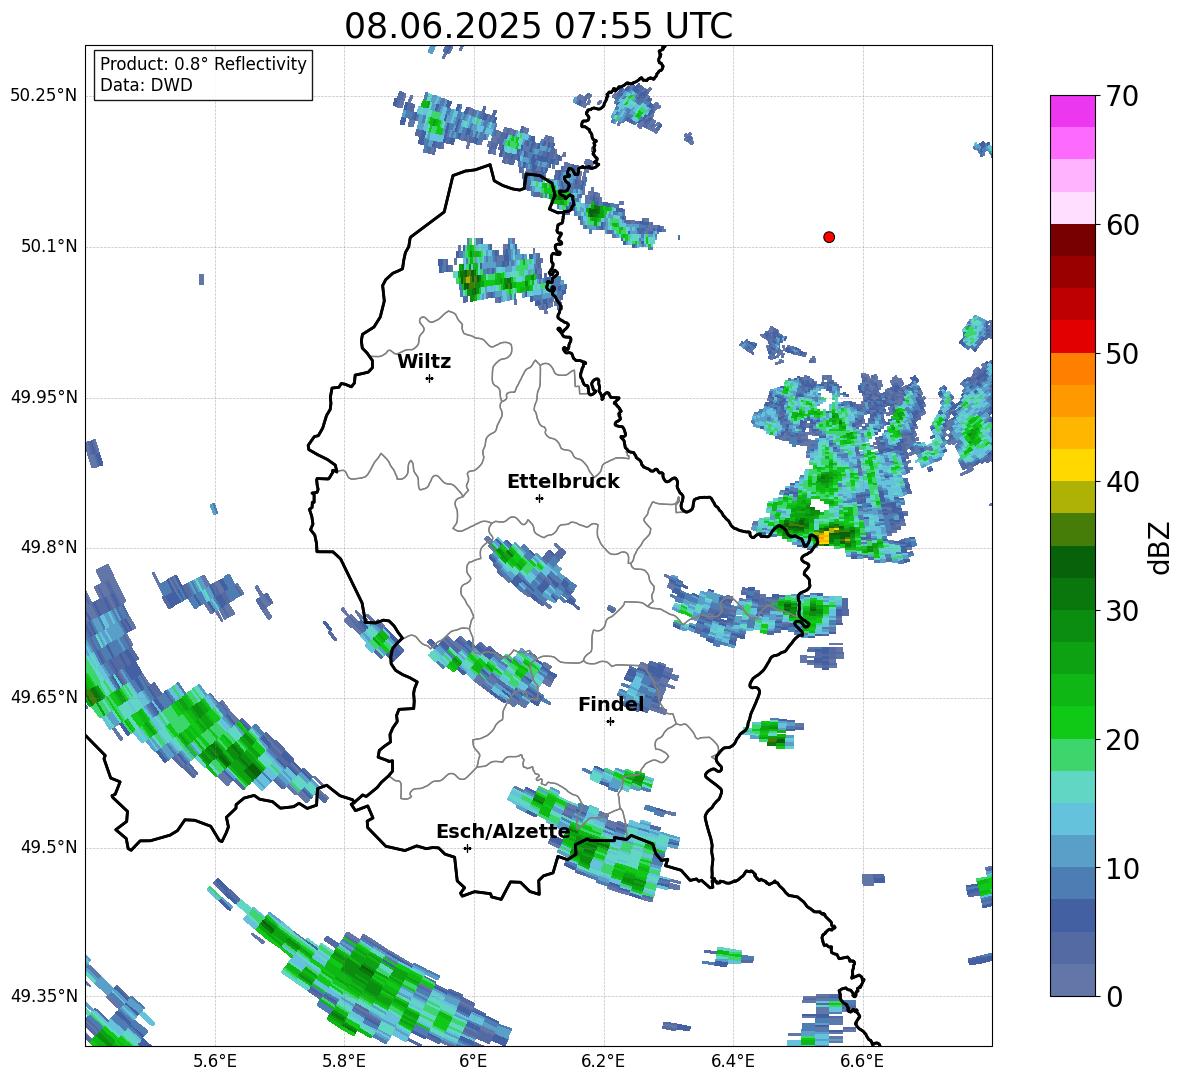Click the 30 tick label on colorbar
Image resolution: width=1184 pixels, height=1081 pixels.
click(x=1122, y=611)
